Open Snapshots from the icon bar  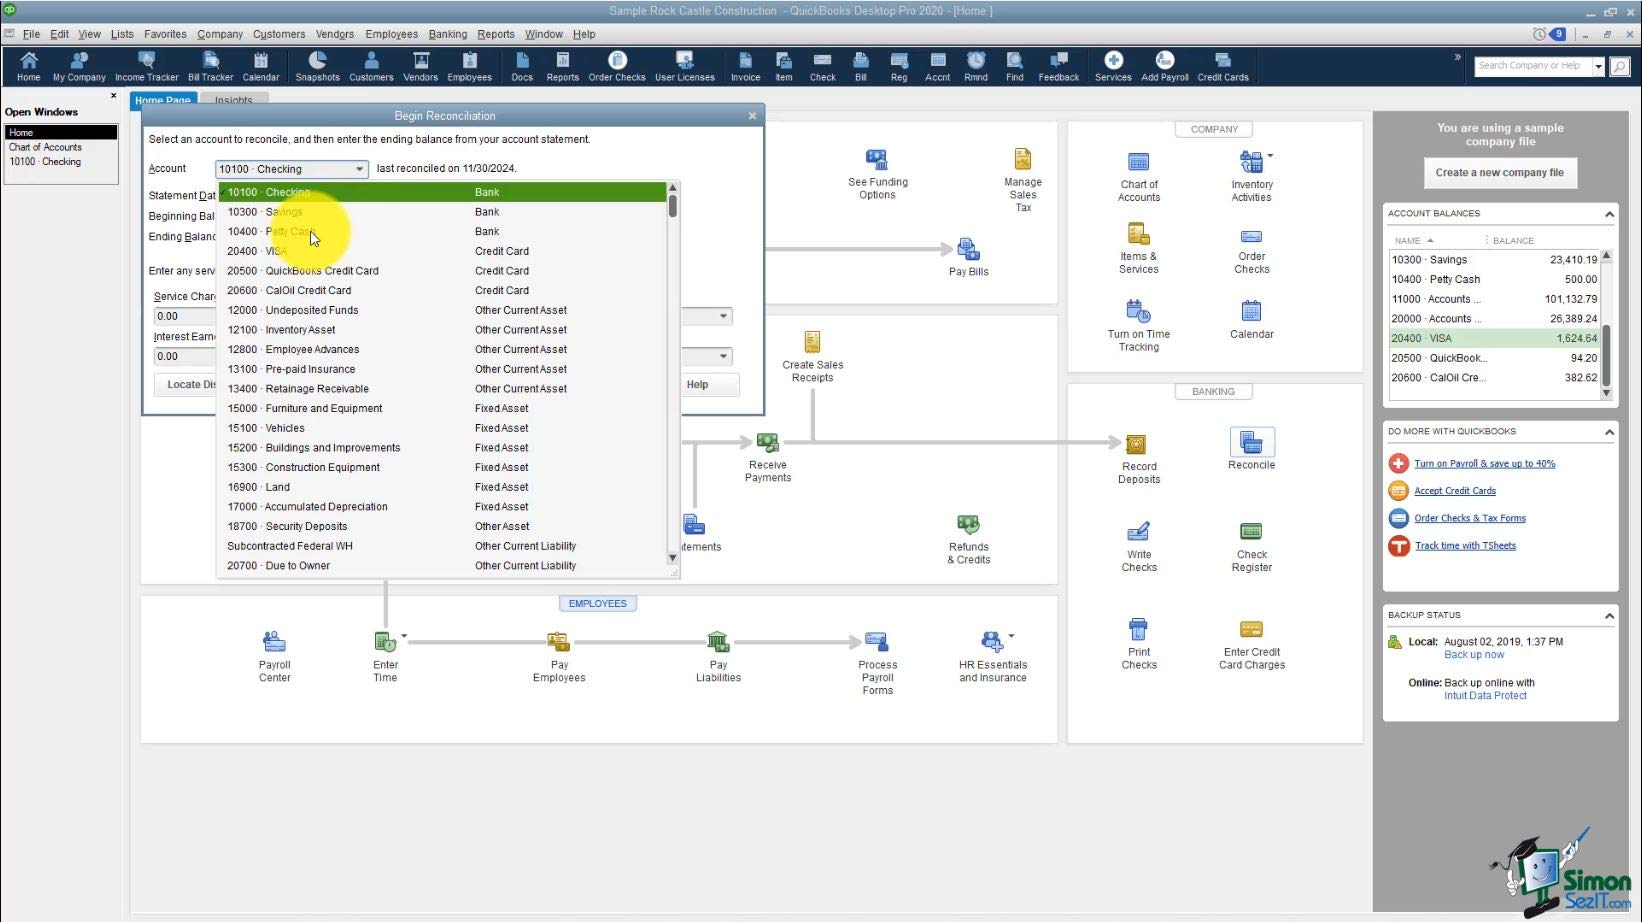[317, 66]
